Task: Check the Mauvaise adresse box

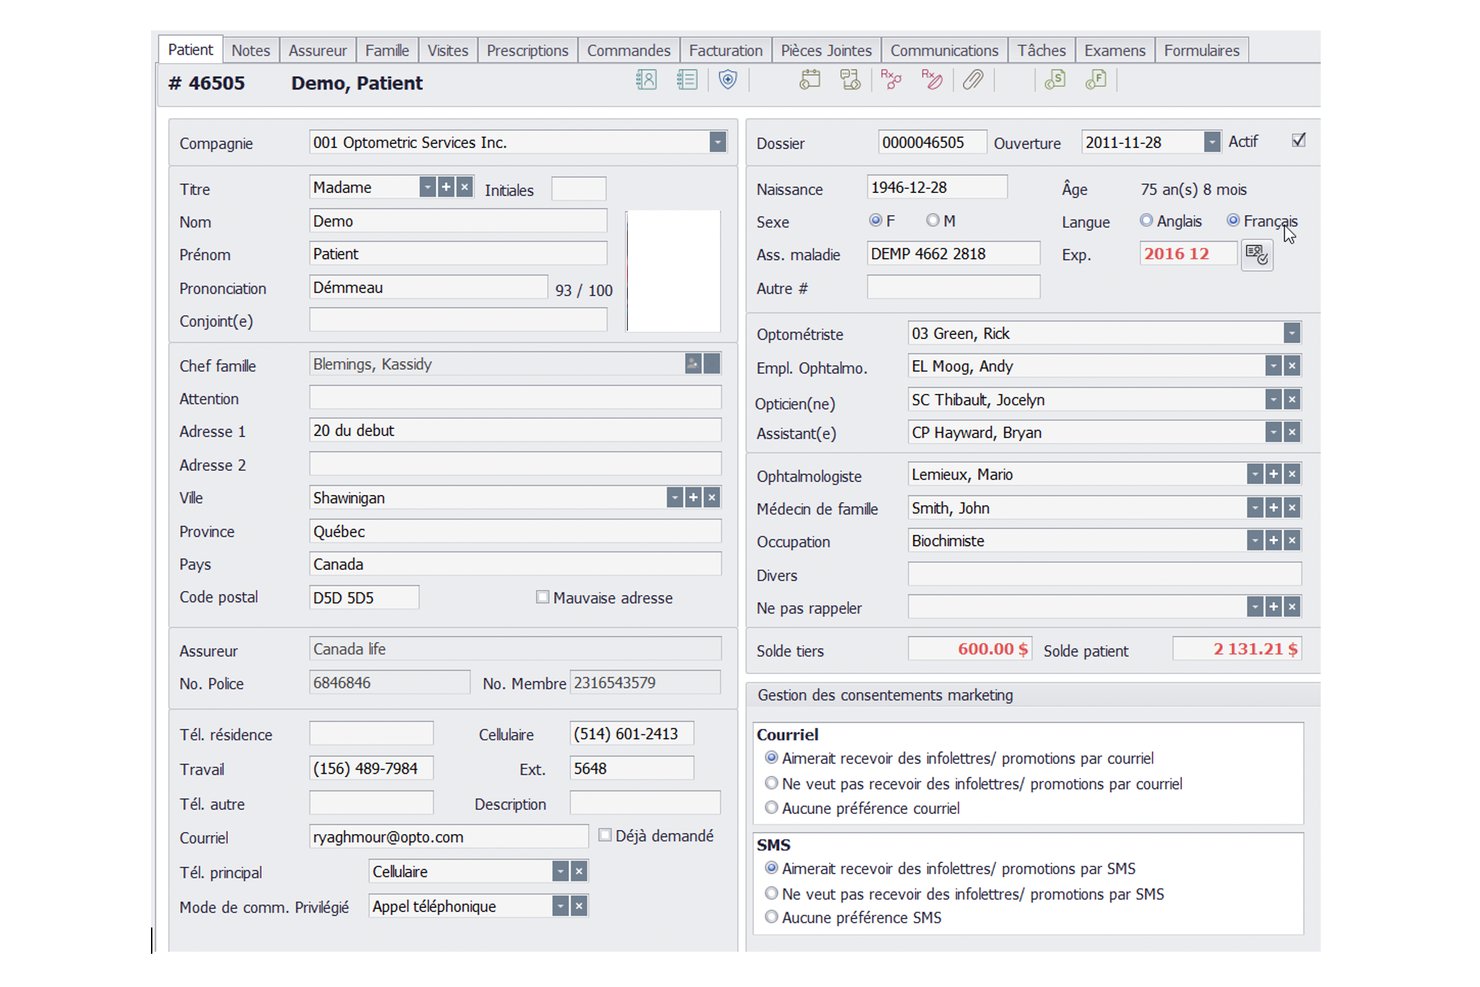Action: tap(542, 597)
